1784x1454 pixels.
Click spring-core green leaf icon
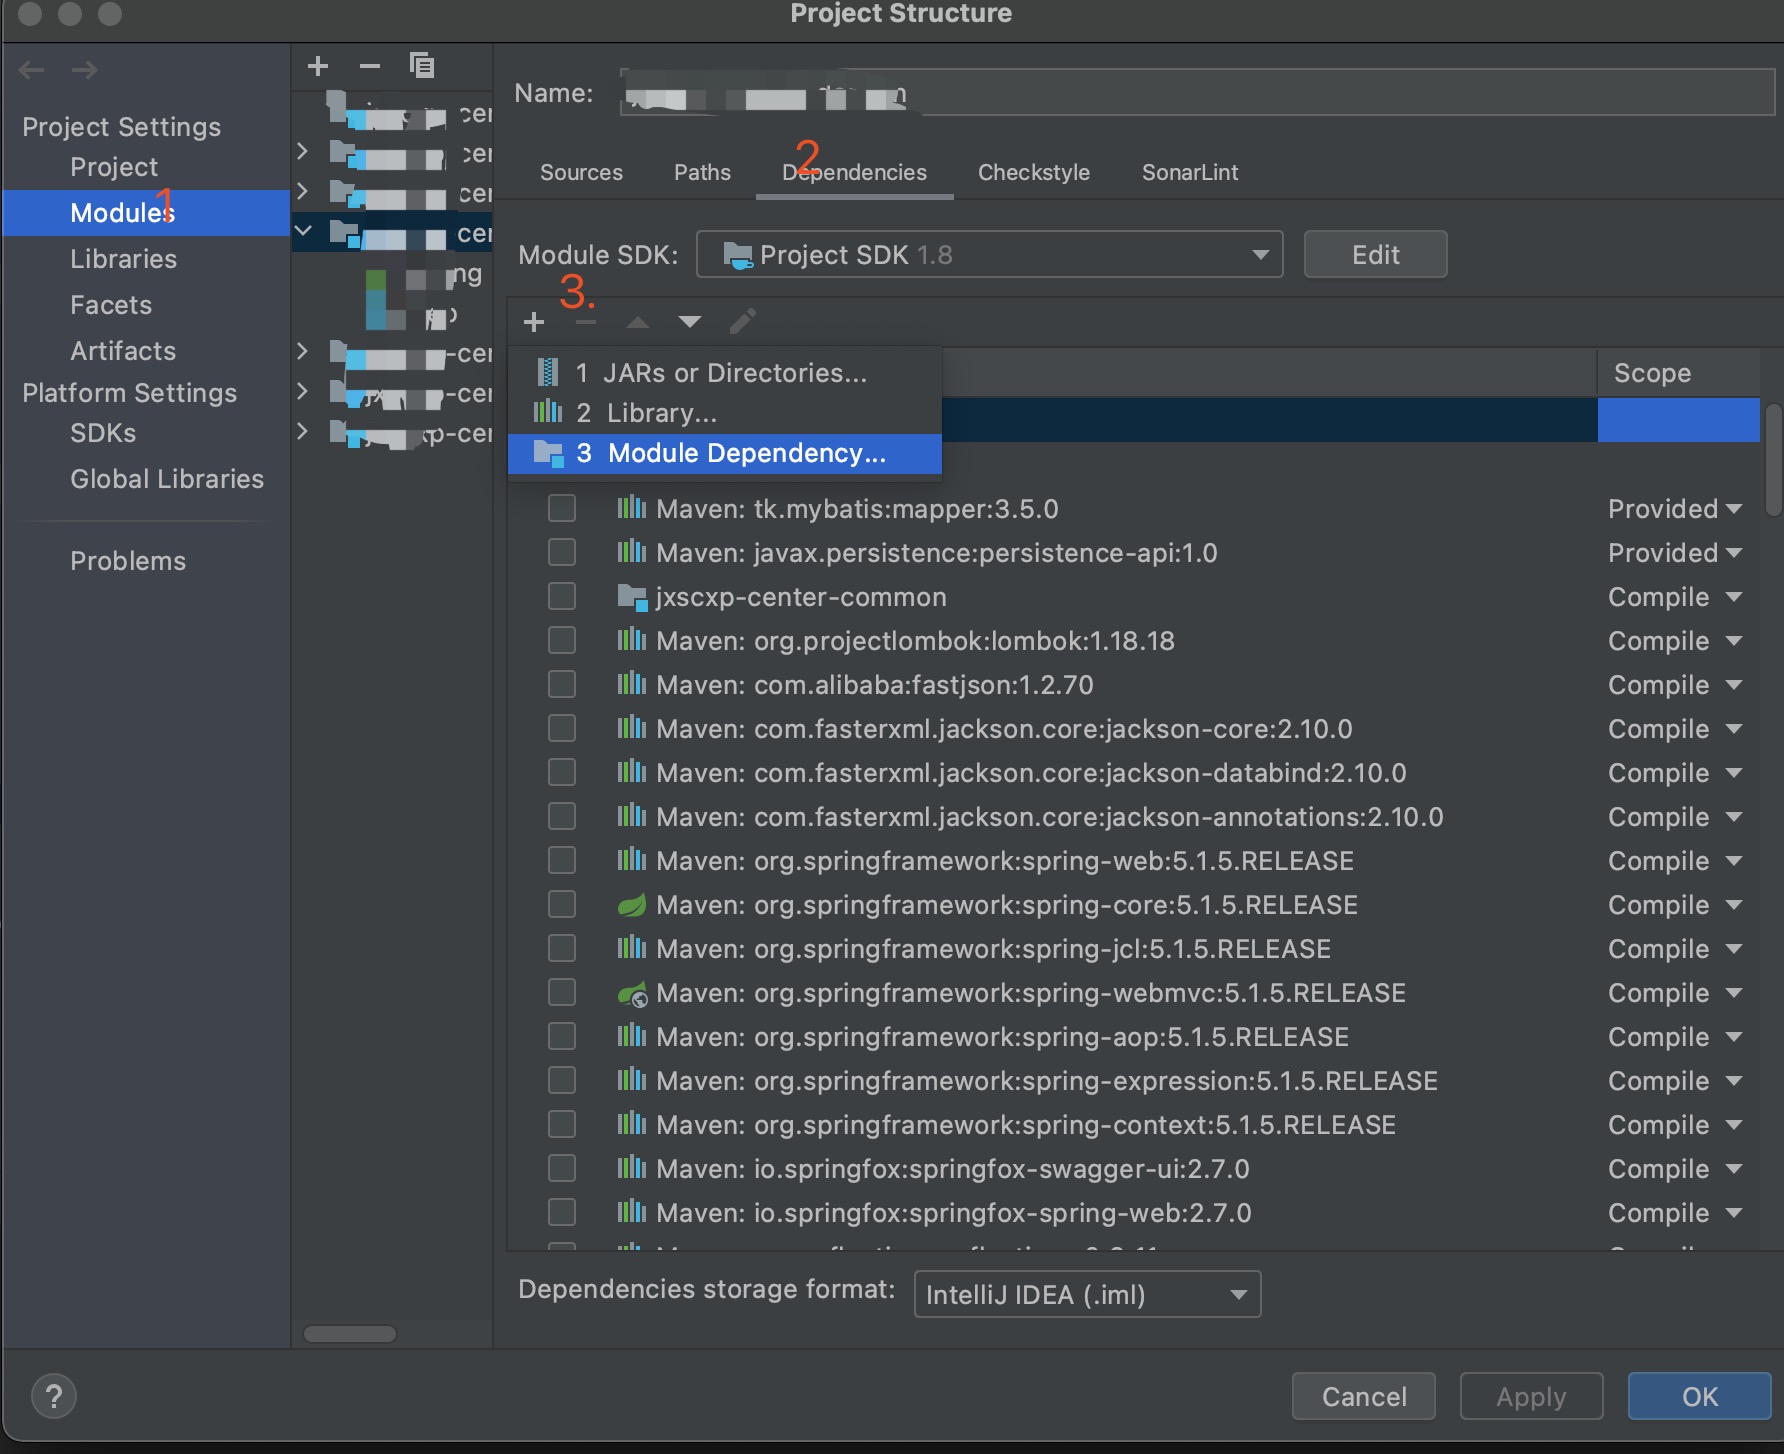point(632,905)
